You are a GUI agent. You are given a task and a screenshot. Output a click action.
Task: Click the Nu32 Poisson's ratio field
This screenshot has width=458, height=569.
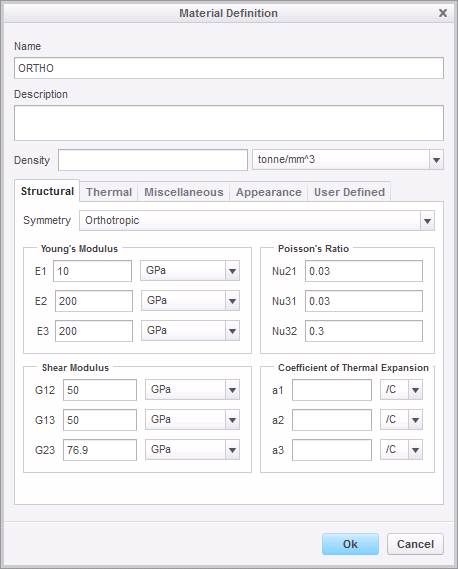pyautogui.click(x=364, y=331)
